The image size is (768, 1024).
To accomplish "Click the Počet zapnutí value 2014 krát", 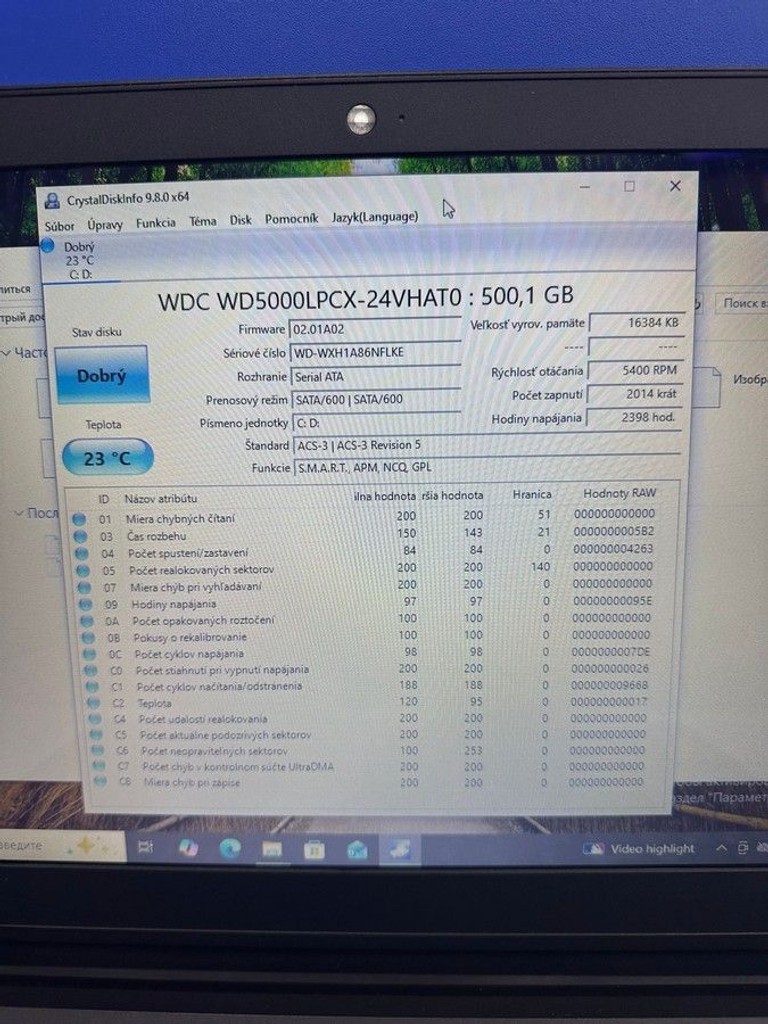I will tap(634, 394).
